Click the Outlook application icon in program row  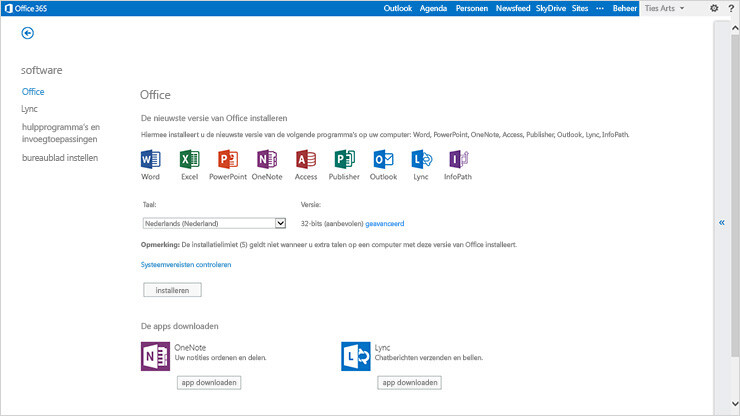383,159
